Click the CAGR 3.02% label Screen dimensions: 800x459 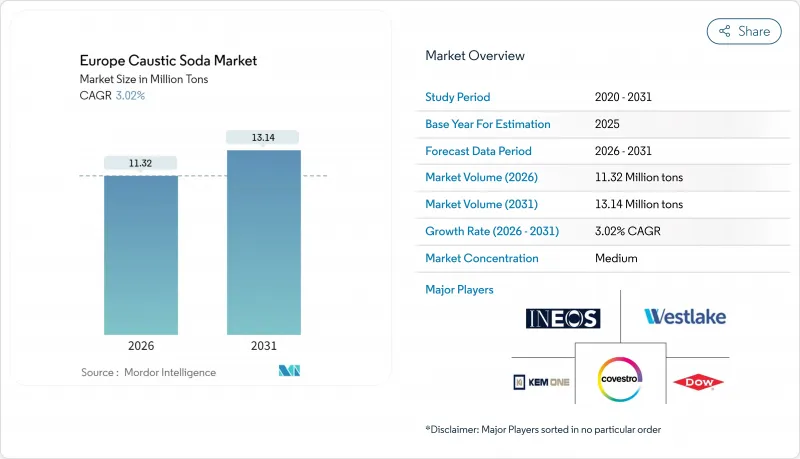pos(112,95)
